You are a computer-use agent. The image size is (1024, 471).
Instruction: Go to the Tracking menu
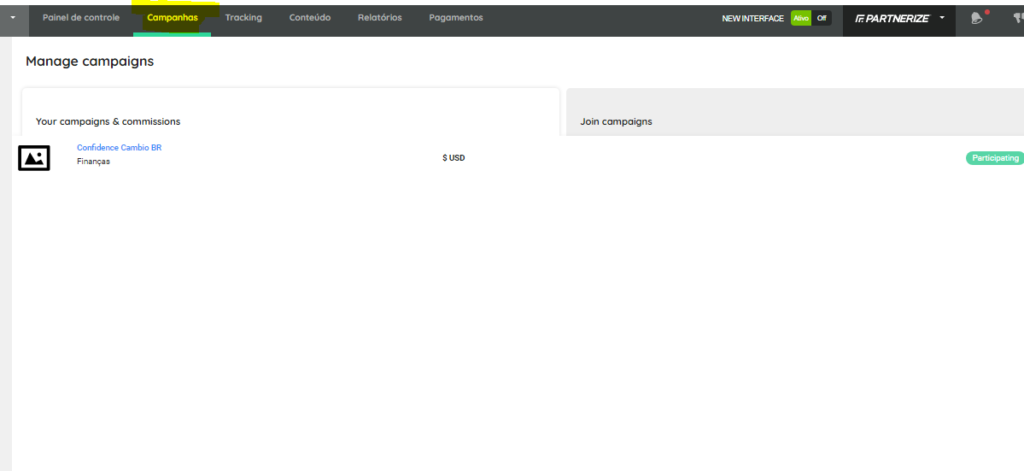(x=244, y=18)
